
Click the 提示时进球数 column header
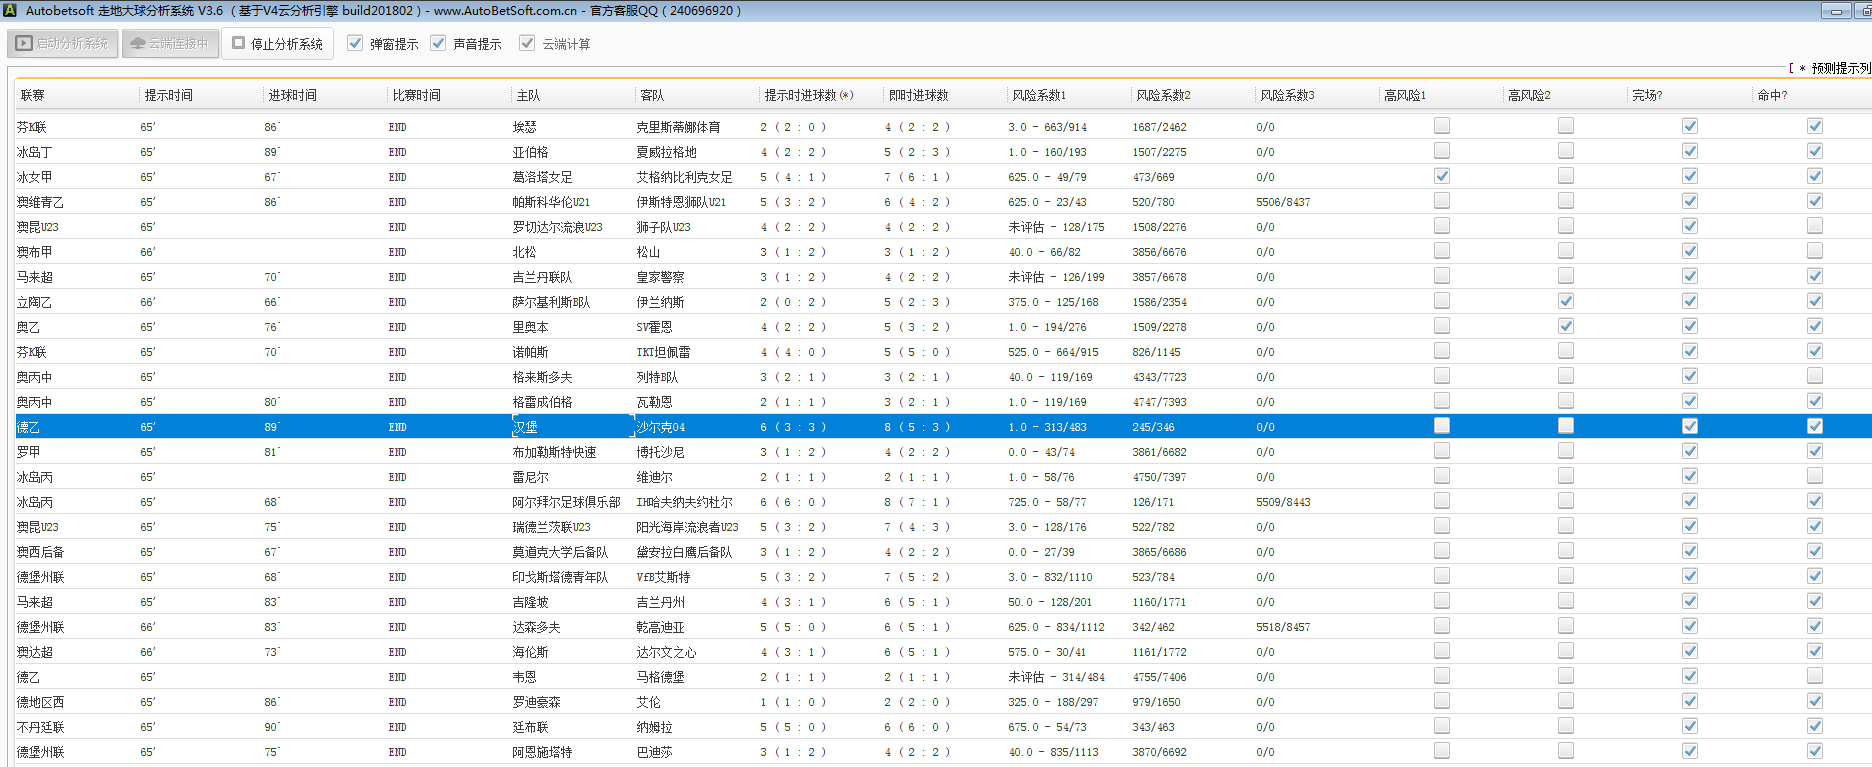[808, 95]
